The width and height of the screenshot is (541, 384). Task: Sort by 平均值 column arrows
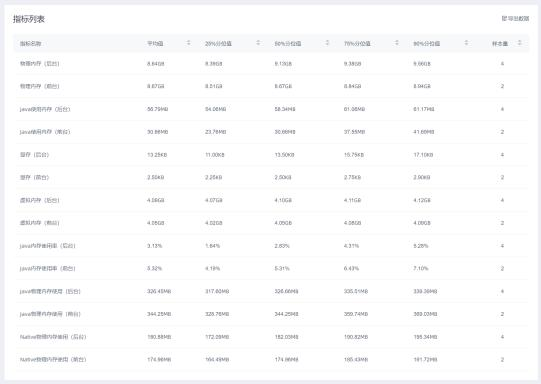[x=188, y=43]
